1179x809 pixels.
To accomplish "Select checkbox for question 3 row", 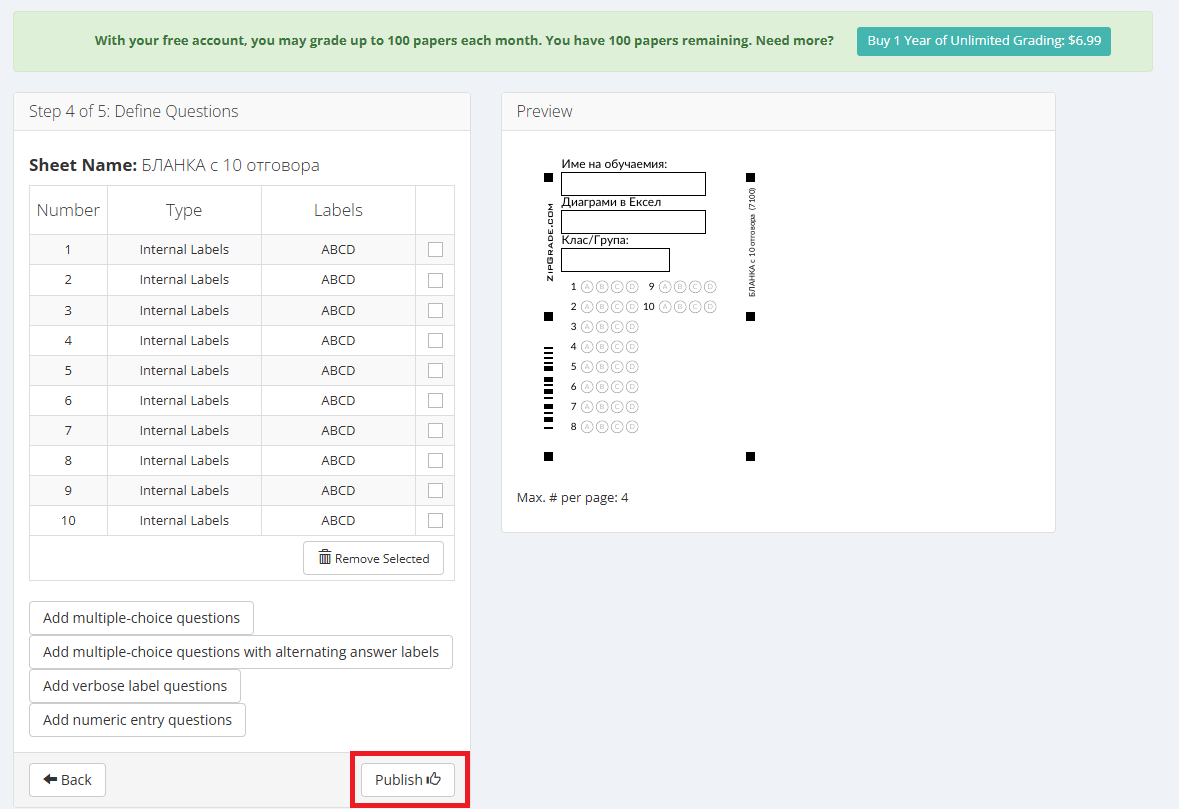I will (x=435, y=310).
